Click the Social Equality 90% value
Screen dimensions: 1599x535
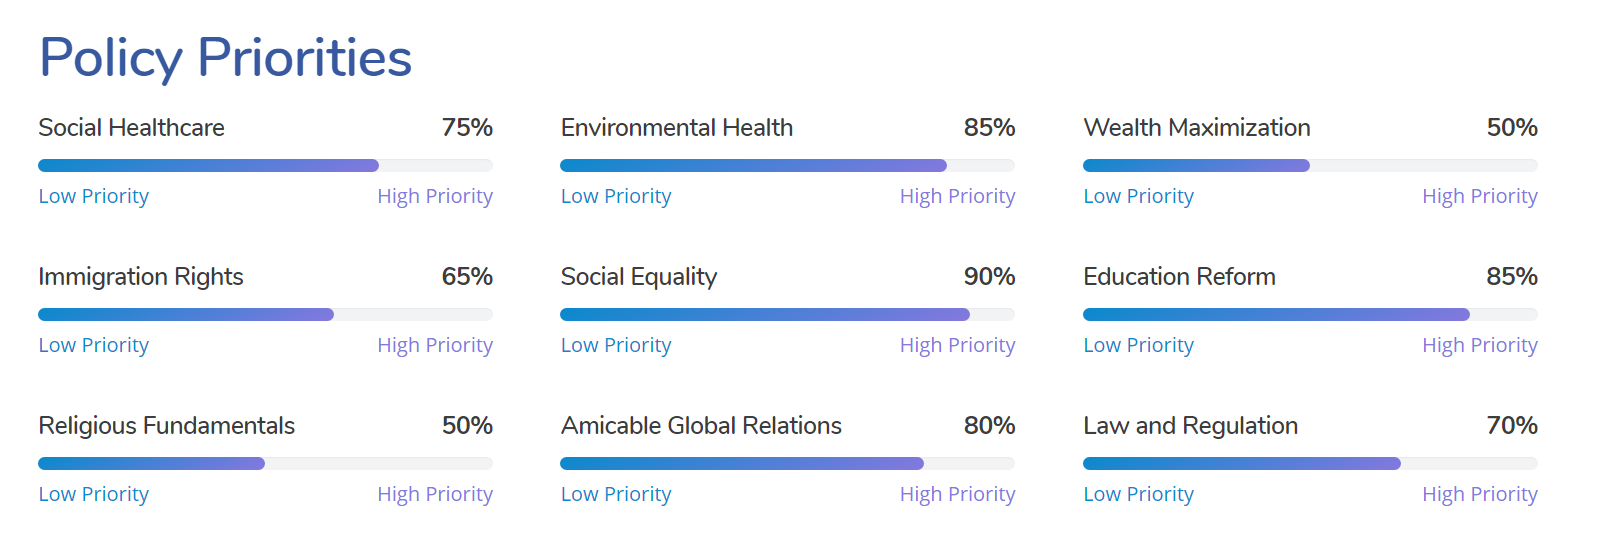(990, 277)
